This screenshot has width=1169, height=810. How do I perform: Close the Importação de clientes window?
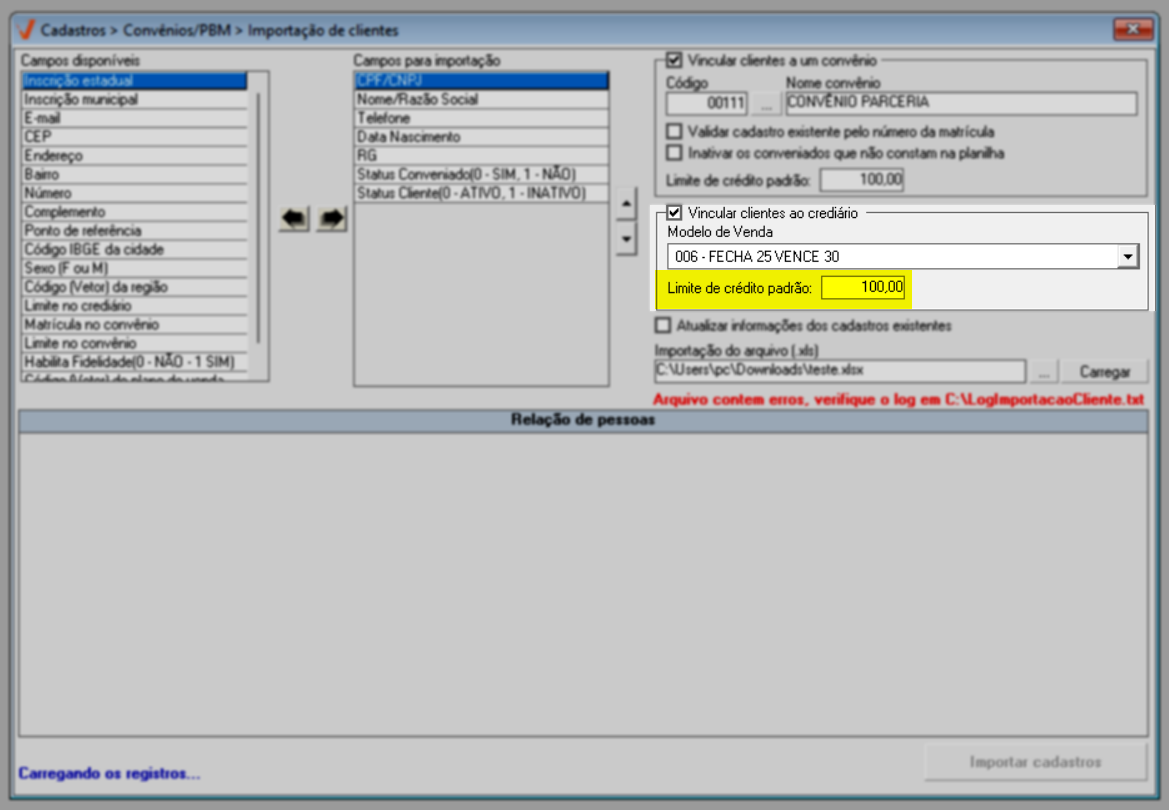1132,29
